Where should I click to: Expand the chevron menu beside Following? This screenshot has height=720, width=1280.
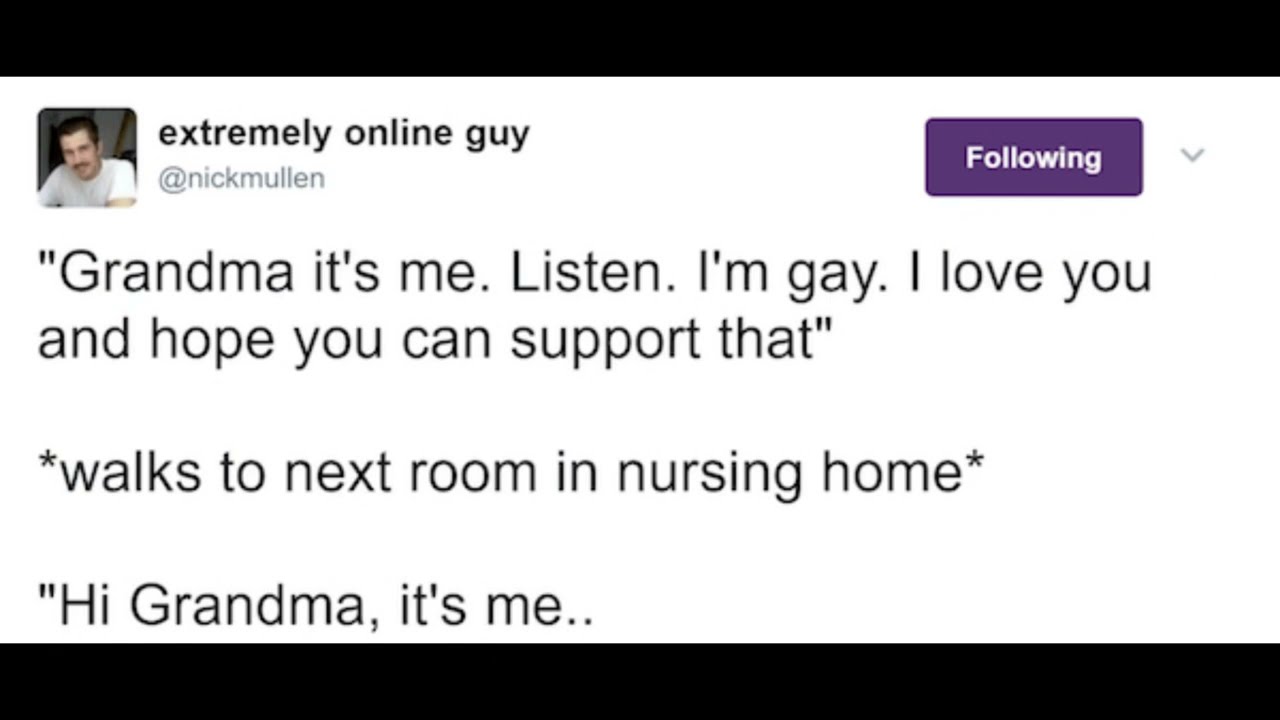[1192, 155]
